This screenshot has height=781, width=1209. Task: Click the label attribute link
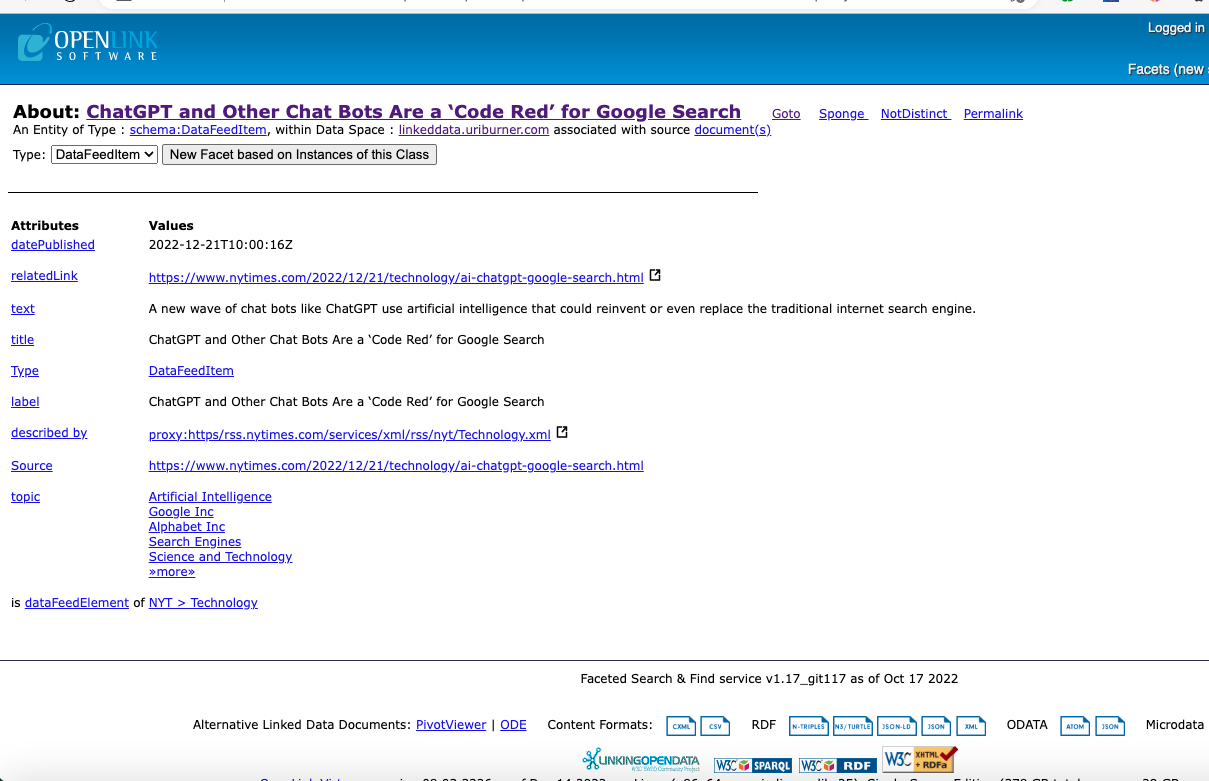(25, 402)
